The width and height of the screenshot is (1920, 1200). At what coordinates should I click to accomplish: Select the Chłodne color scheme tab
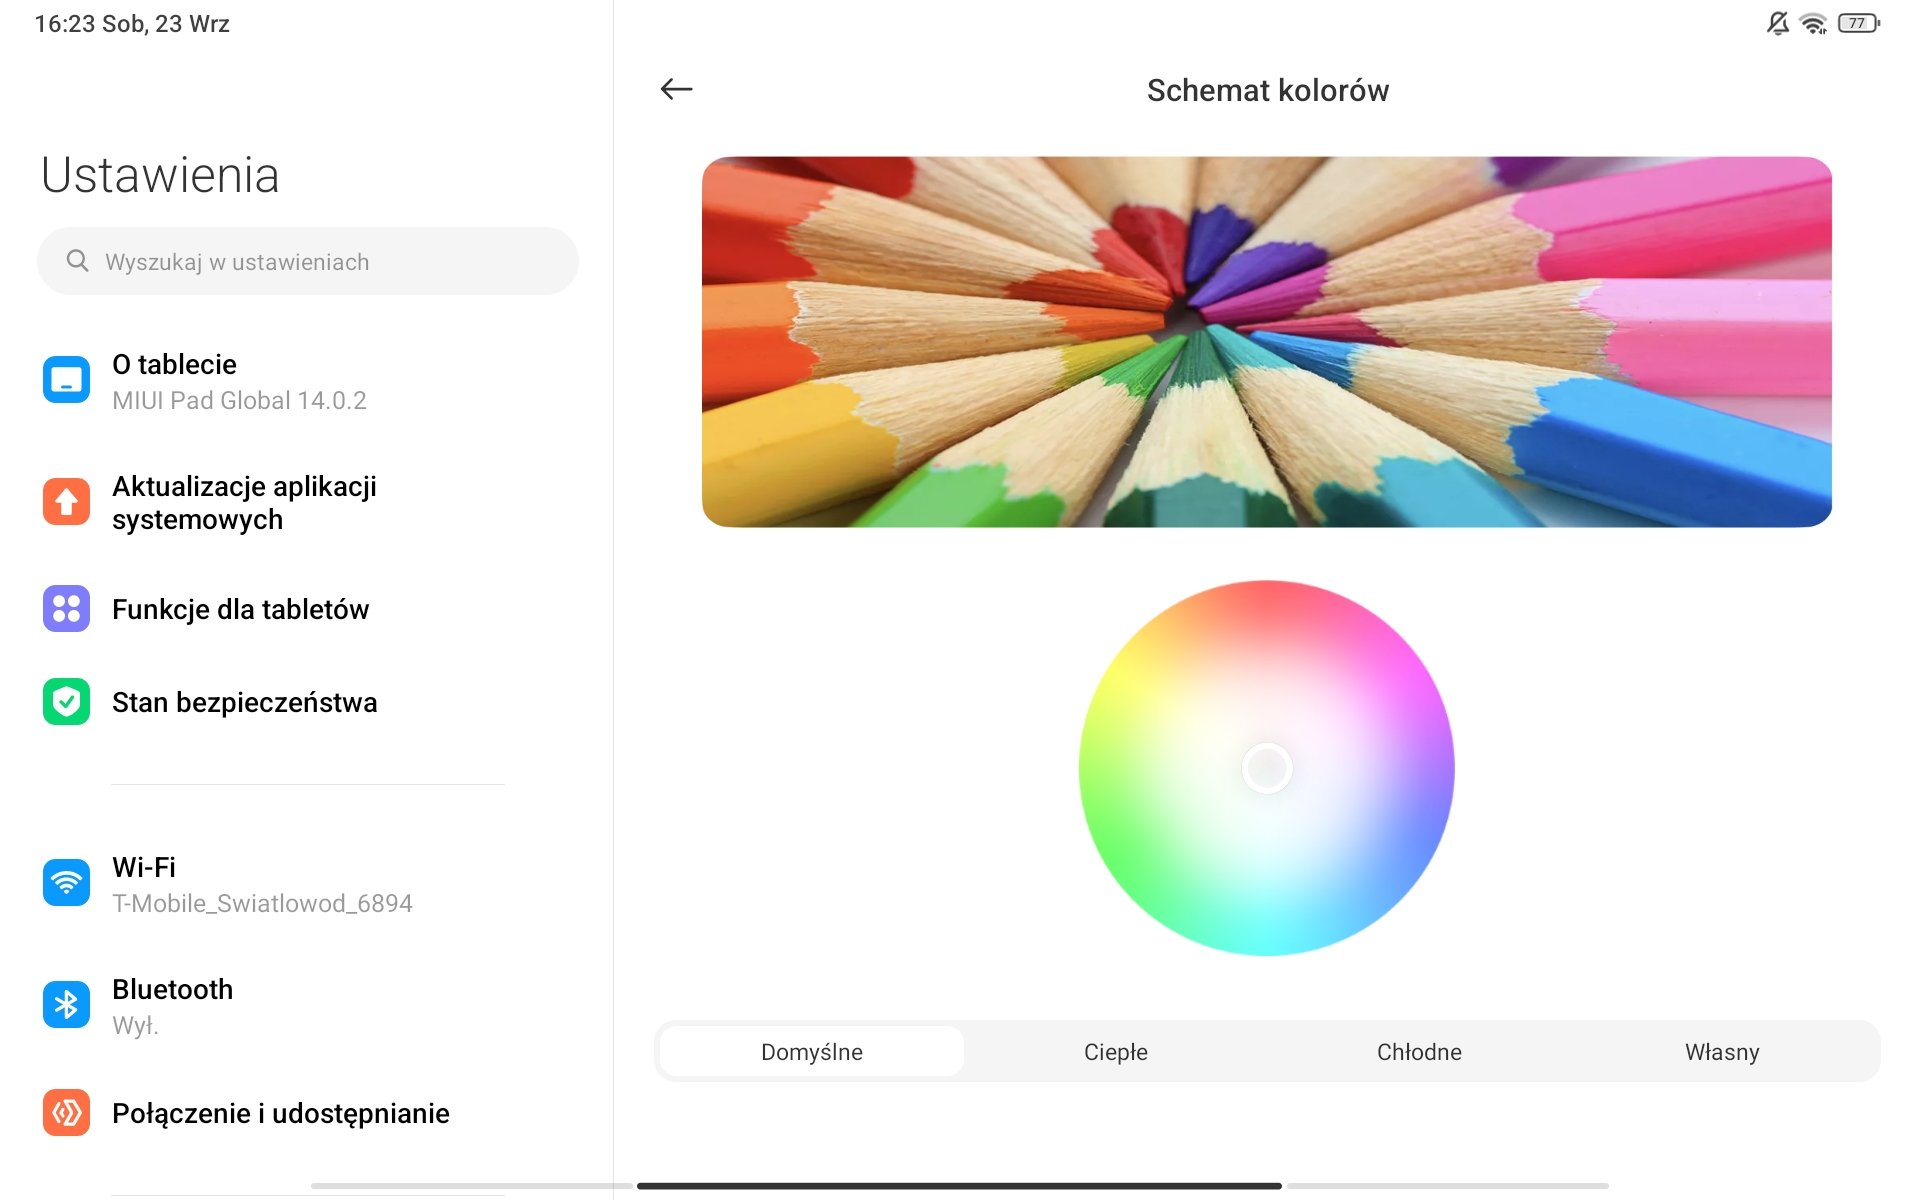(x=1419, y=1052)
